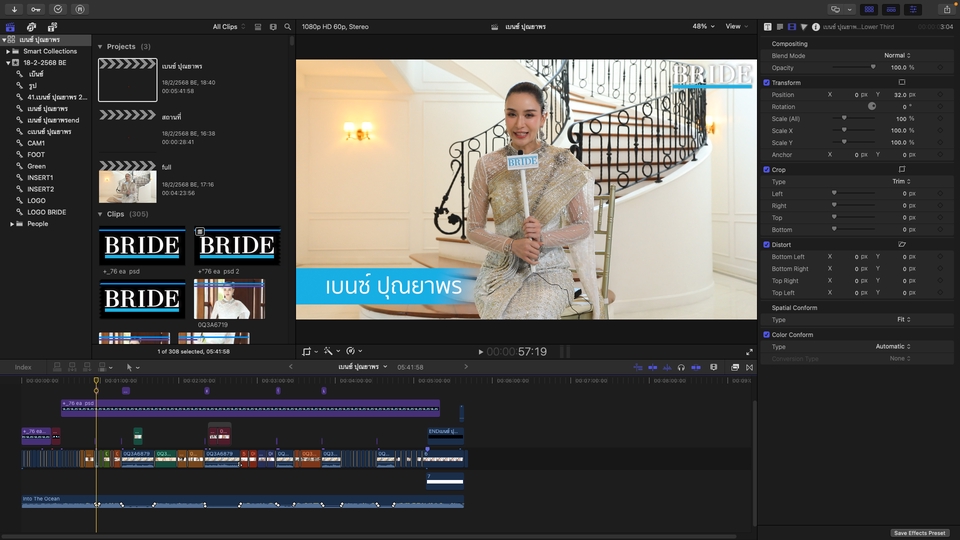Open the Transitions browser icon

click(749, 367)
